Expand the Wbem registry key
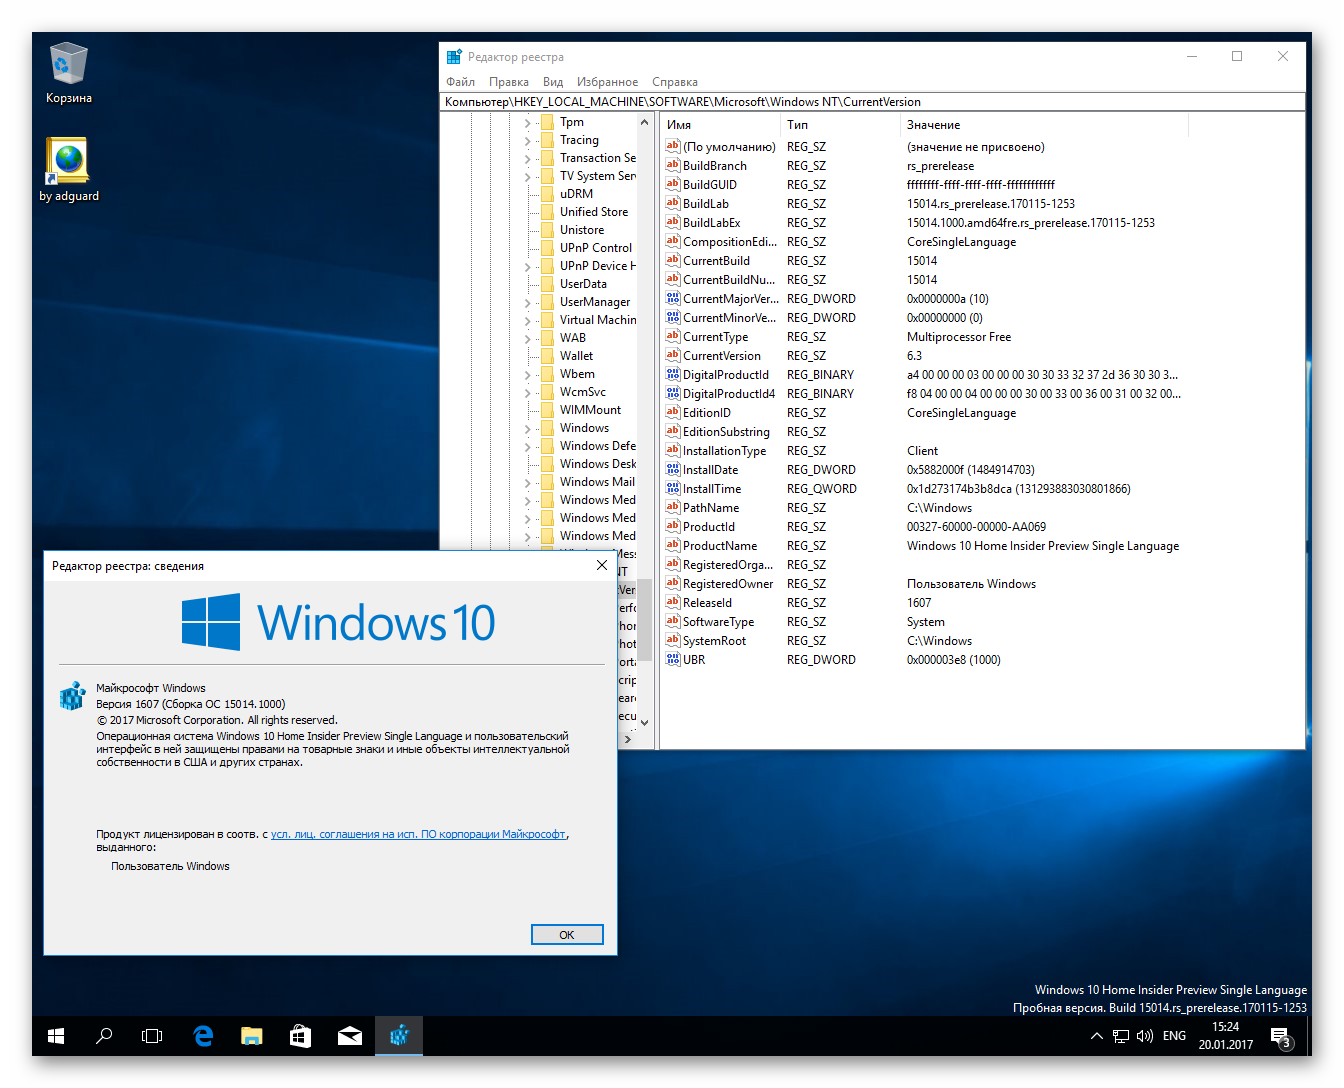The width and height of the screenshot is (1344, 1088). click(528, 375)
